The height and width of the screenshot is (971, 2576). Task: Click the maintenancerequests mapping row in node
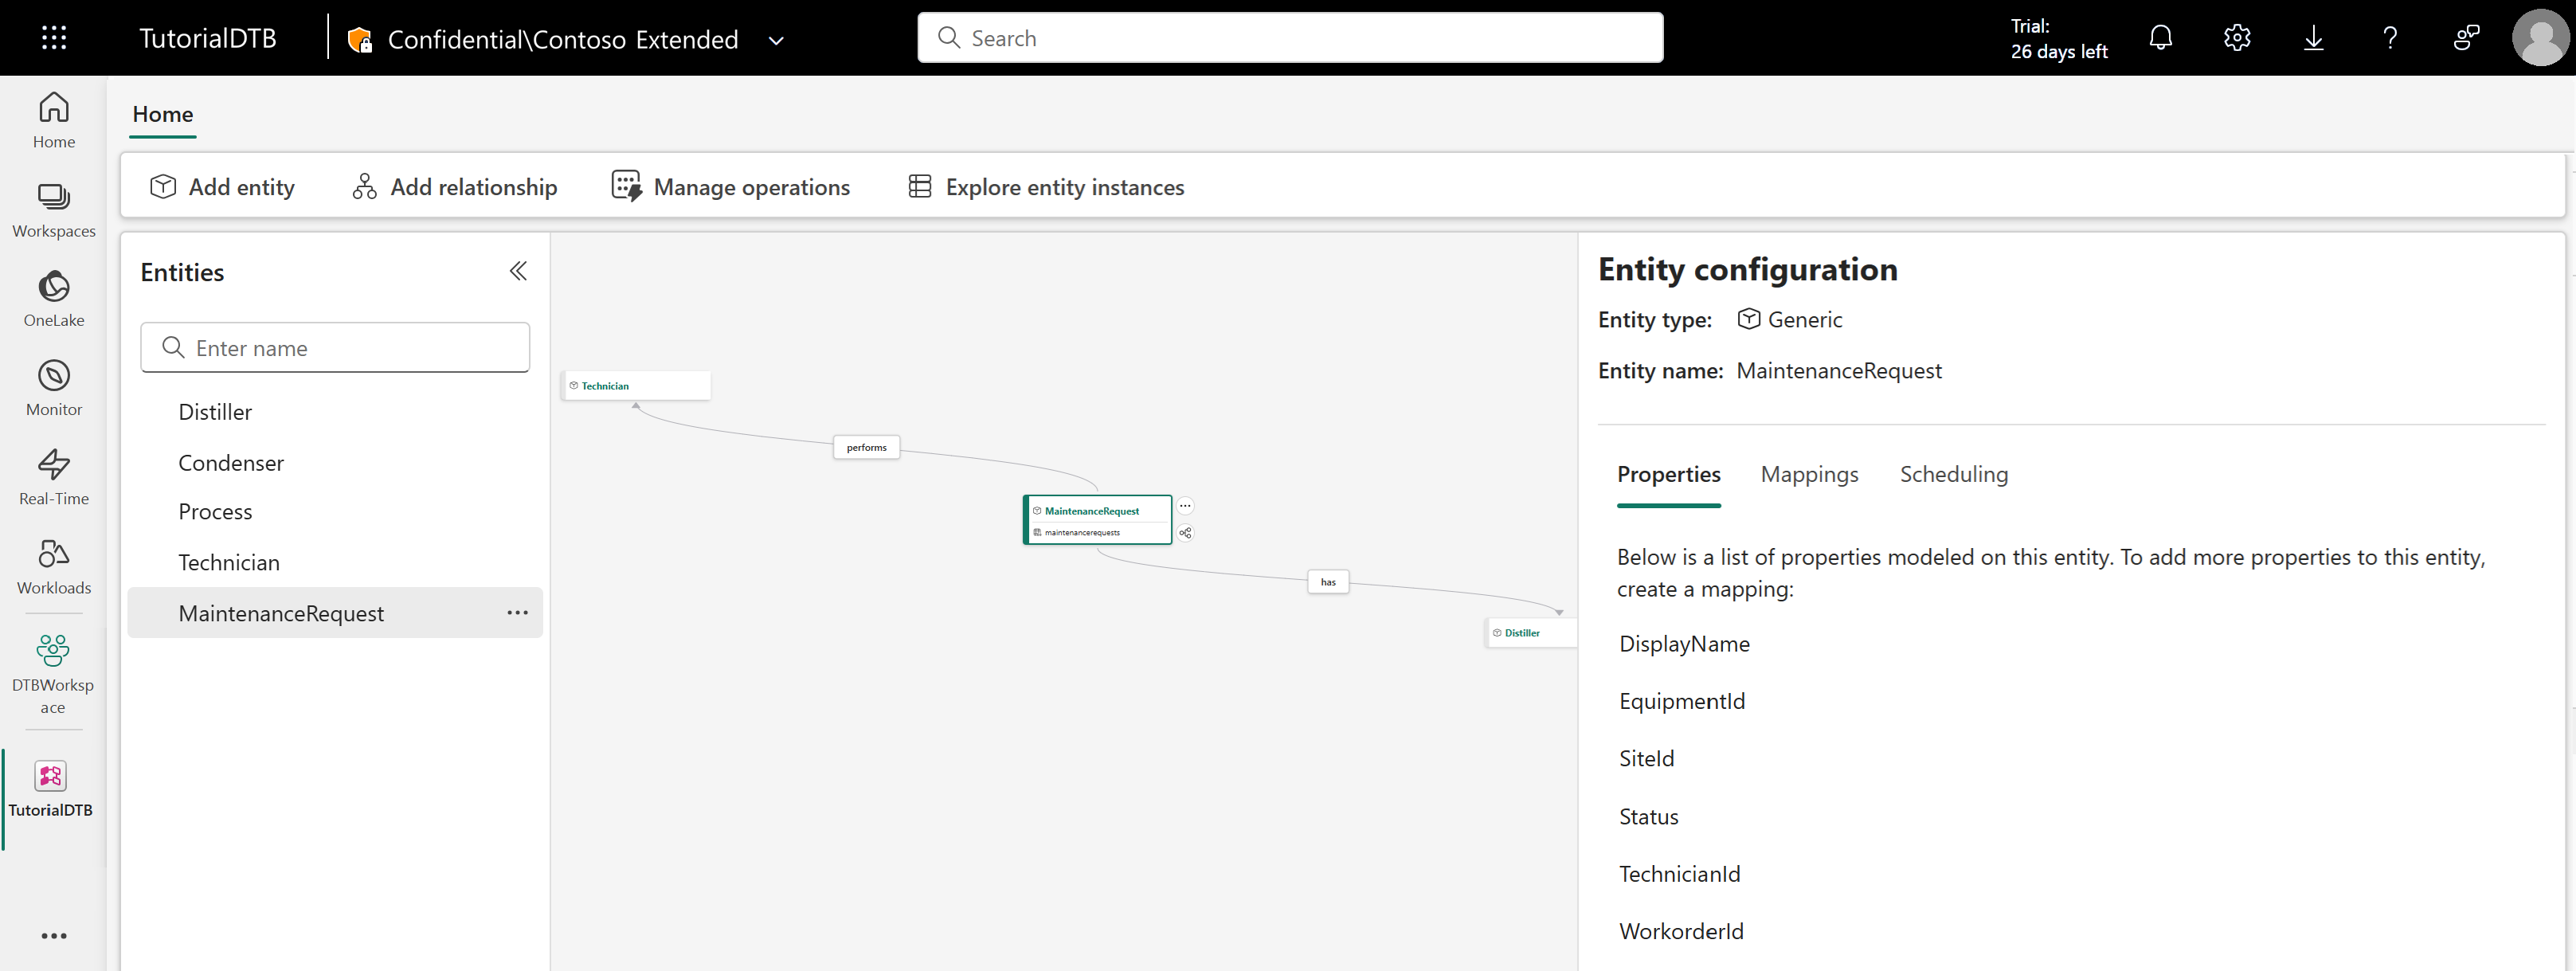point(1097,533)
